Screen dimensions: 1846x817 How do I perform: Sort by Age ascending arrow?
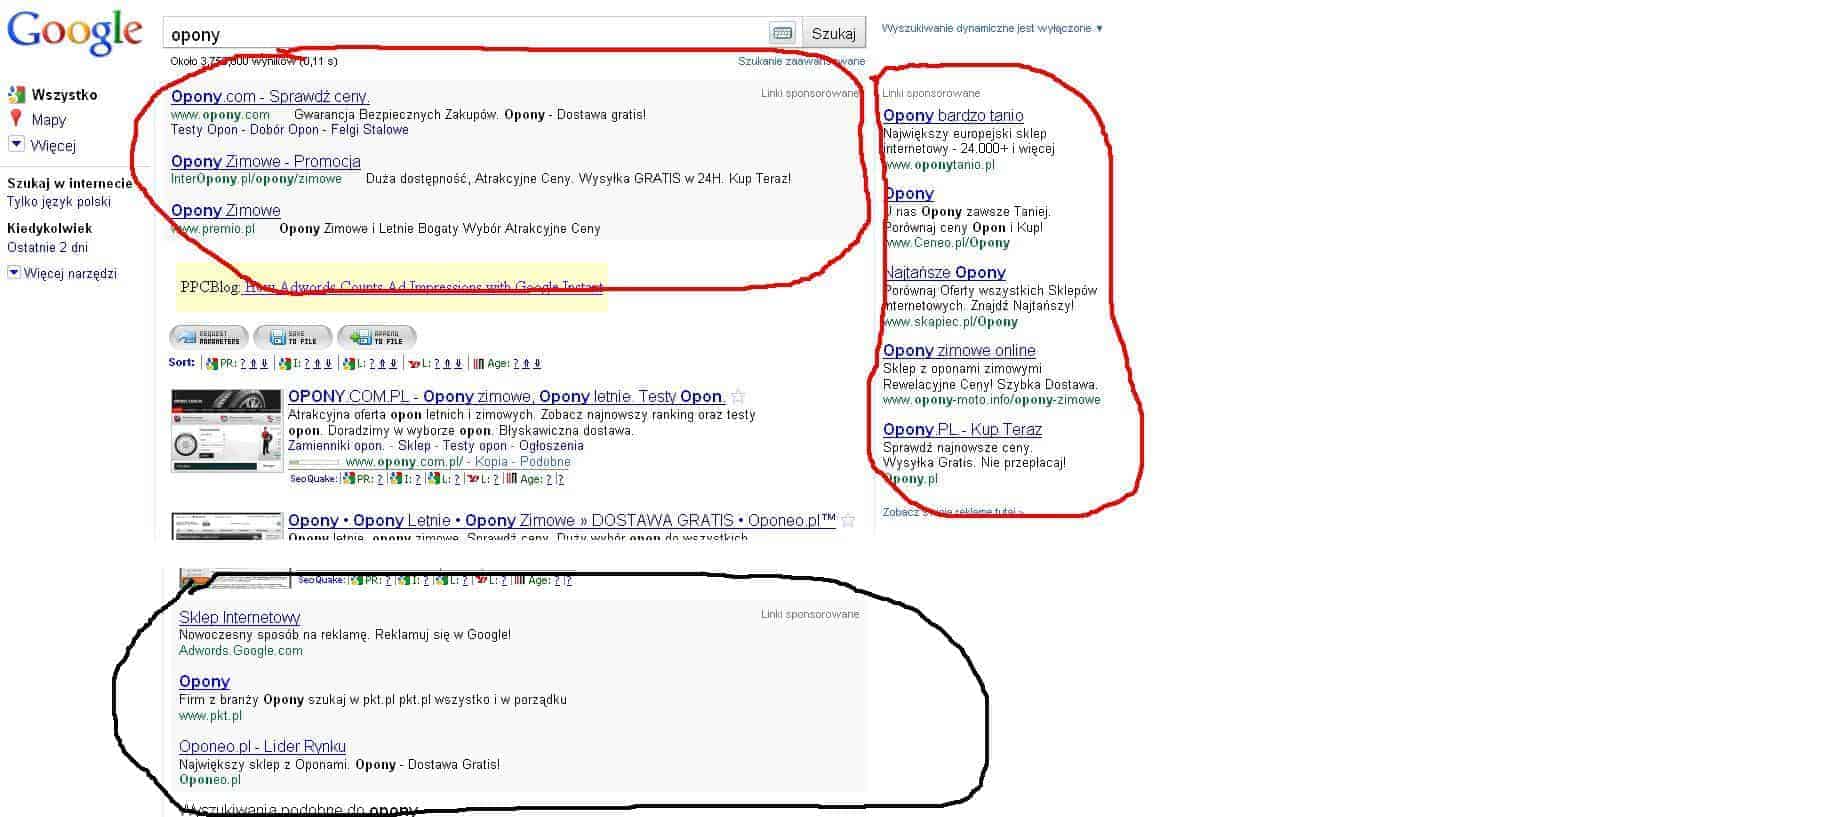(528, 364)
